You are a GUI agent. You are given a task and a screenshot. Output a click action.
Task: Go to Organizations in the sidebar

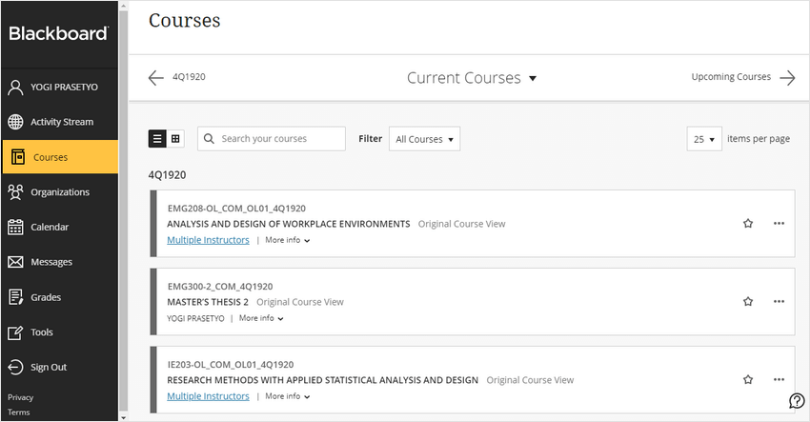pos(60,192)
